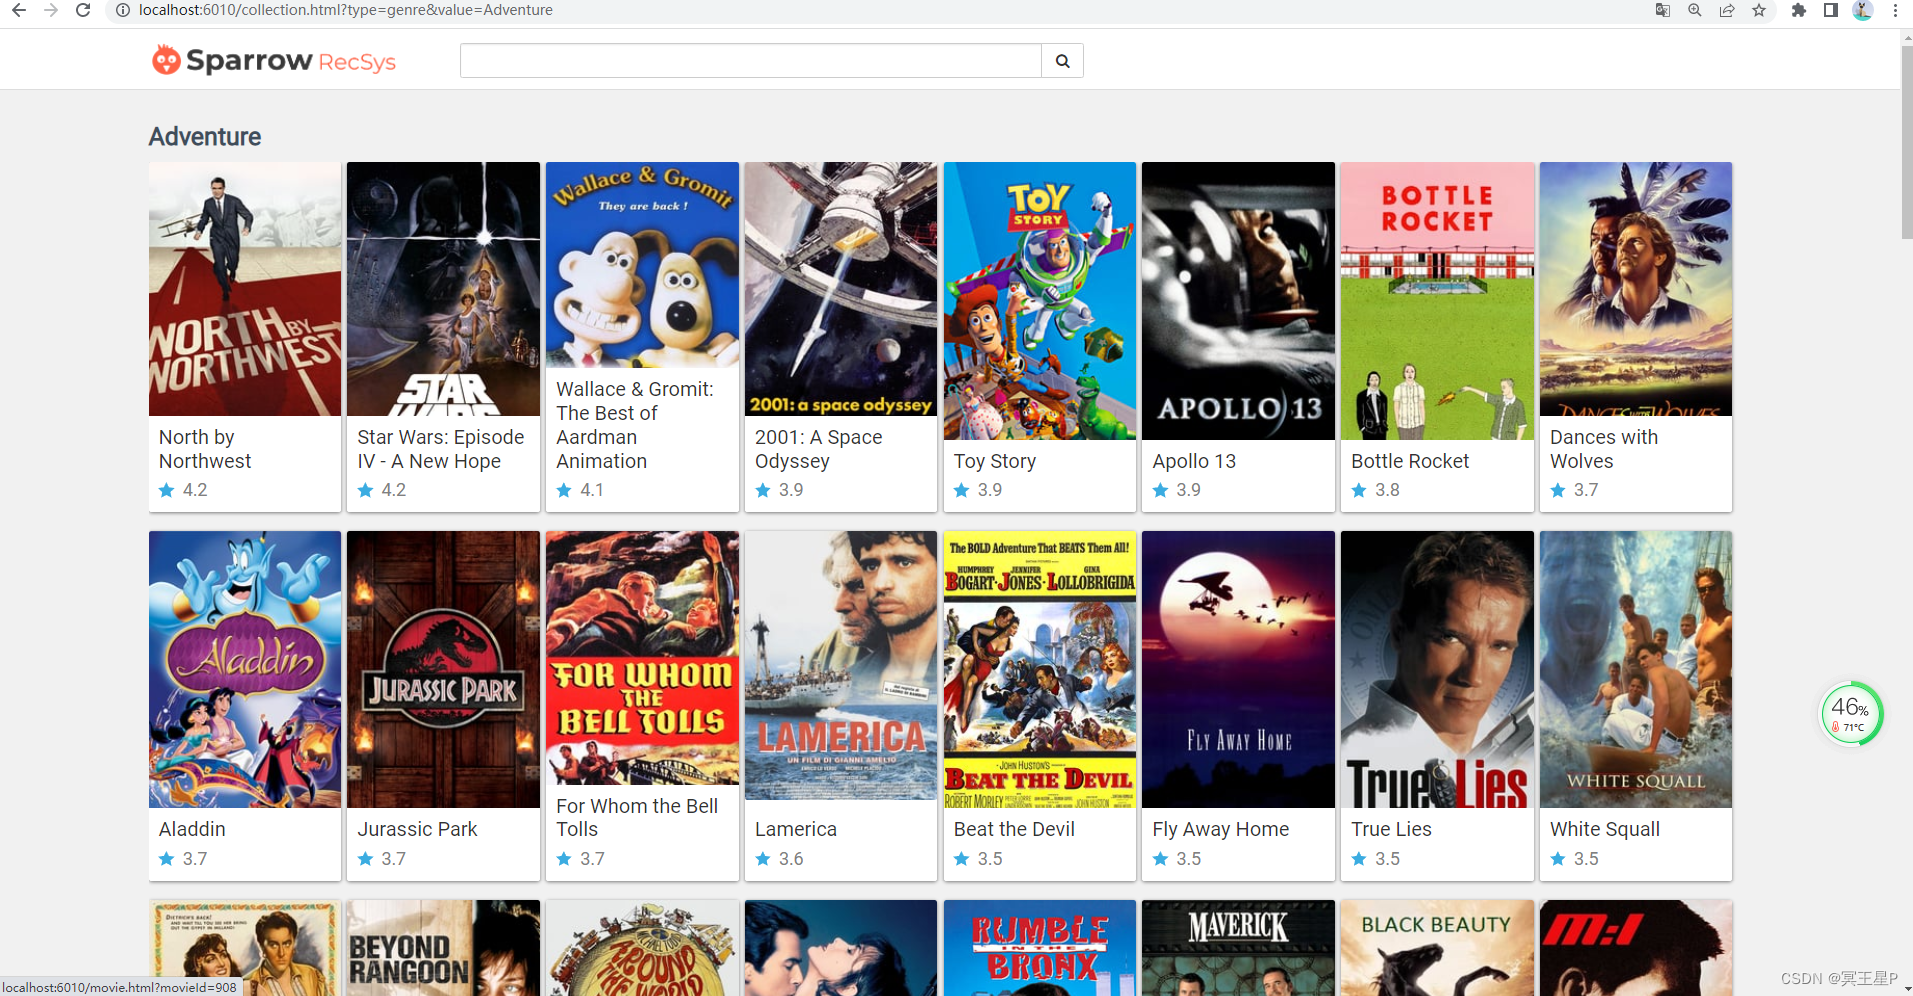The height and width of the screenshot is (996, 1913).
Task: Focus the movie search input box
Action: pos(751,61)
